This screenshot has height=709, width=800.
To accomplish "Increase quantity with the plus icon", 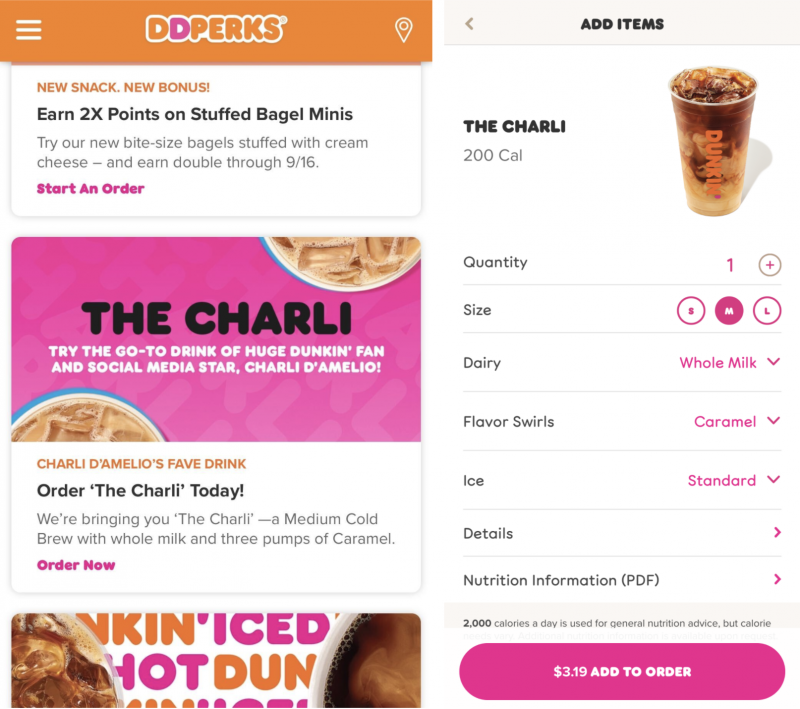I will tap(769, 265).
